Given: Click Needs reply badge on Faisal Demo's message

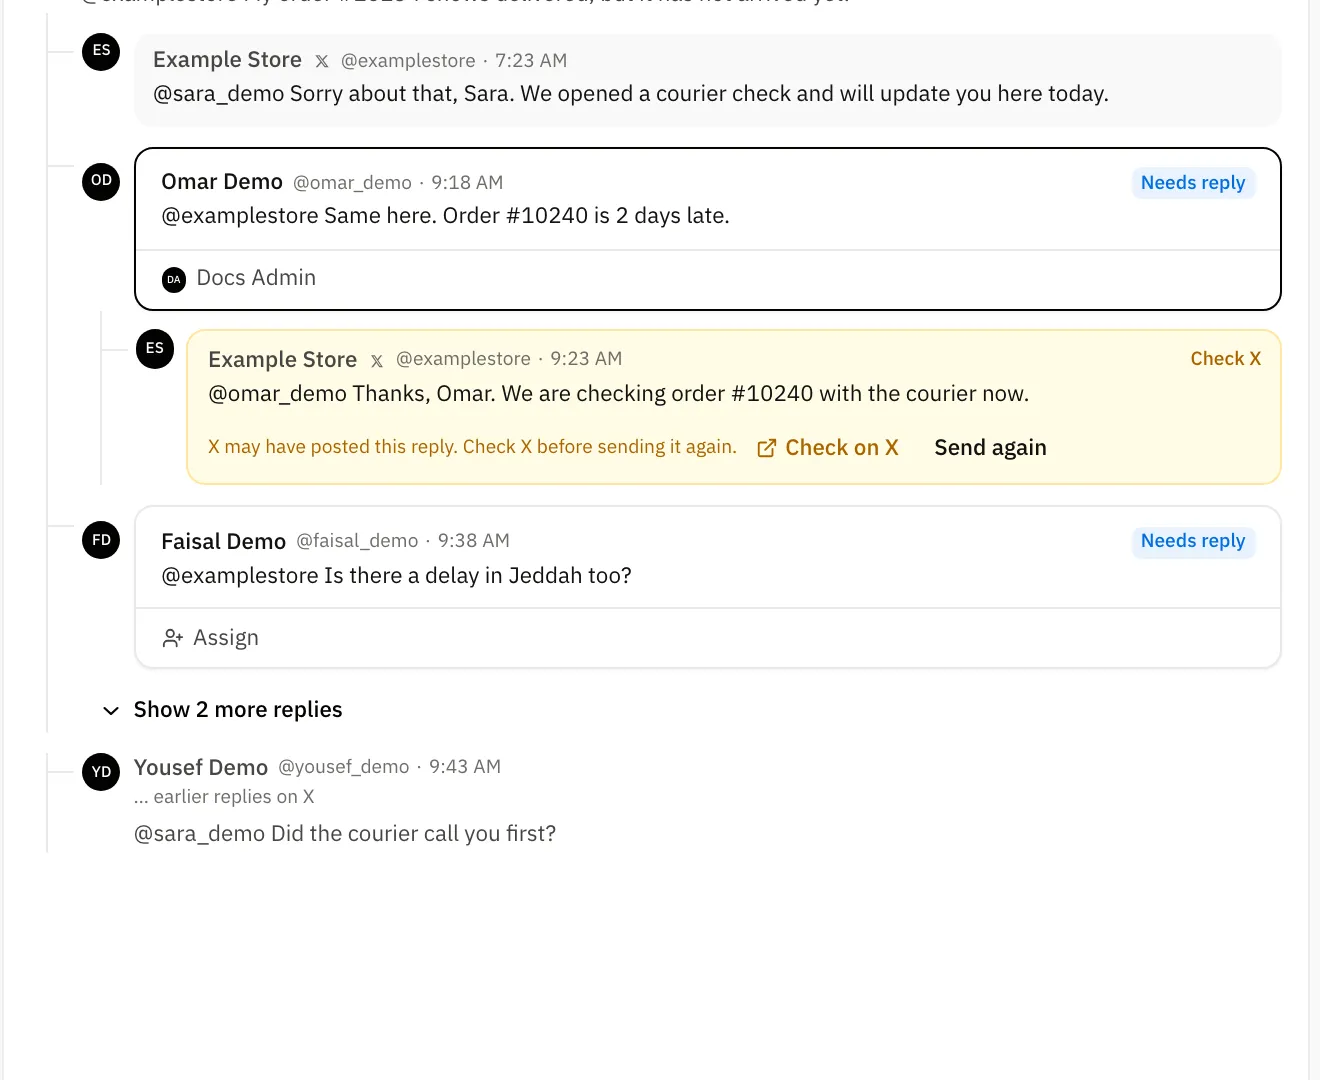Looking at the screenshot, I should 1193,541.
